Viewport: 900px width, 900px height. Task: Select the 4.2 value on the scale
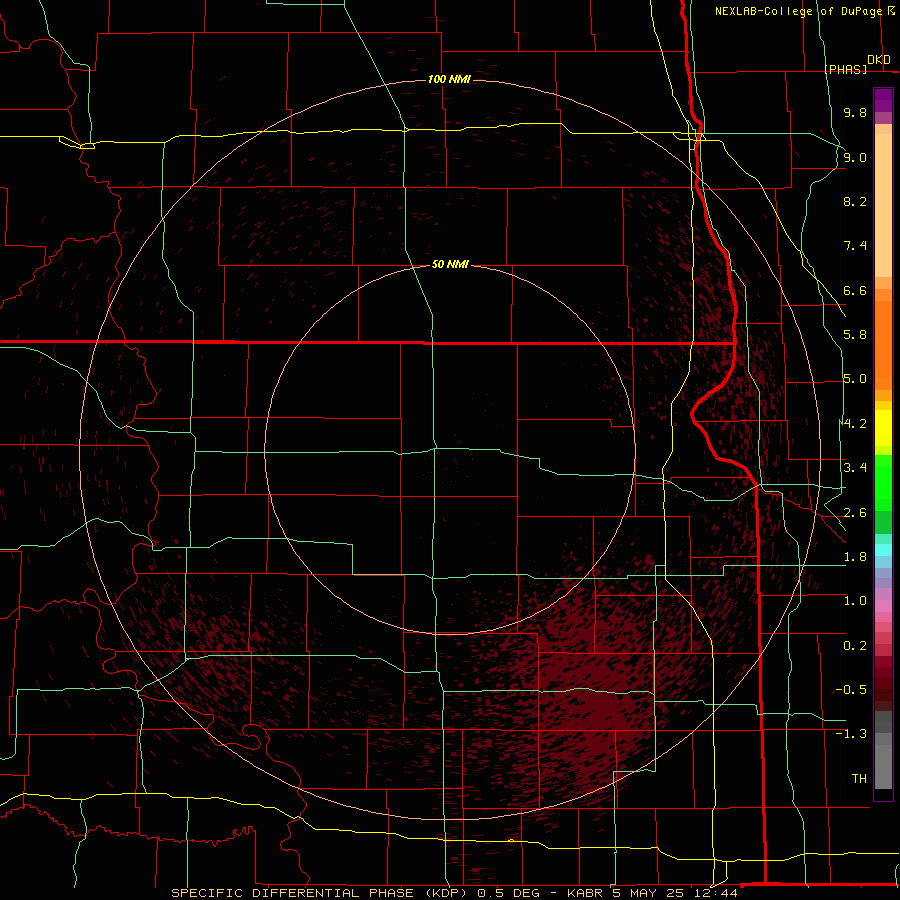(855, 424)
